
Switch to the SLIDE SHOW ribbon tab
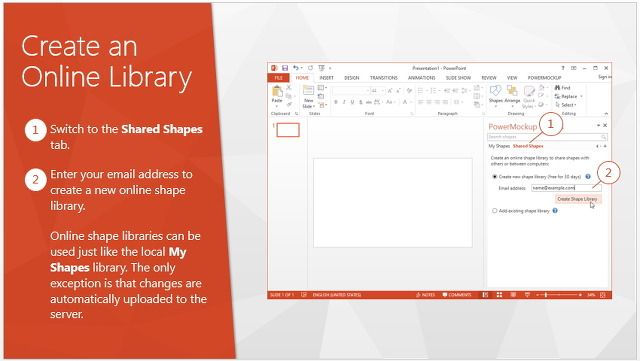tap(458, 78)
